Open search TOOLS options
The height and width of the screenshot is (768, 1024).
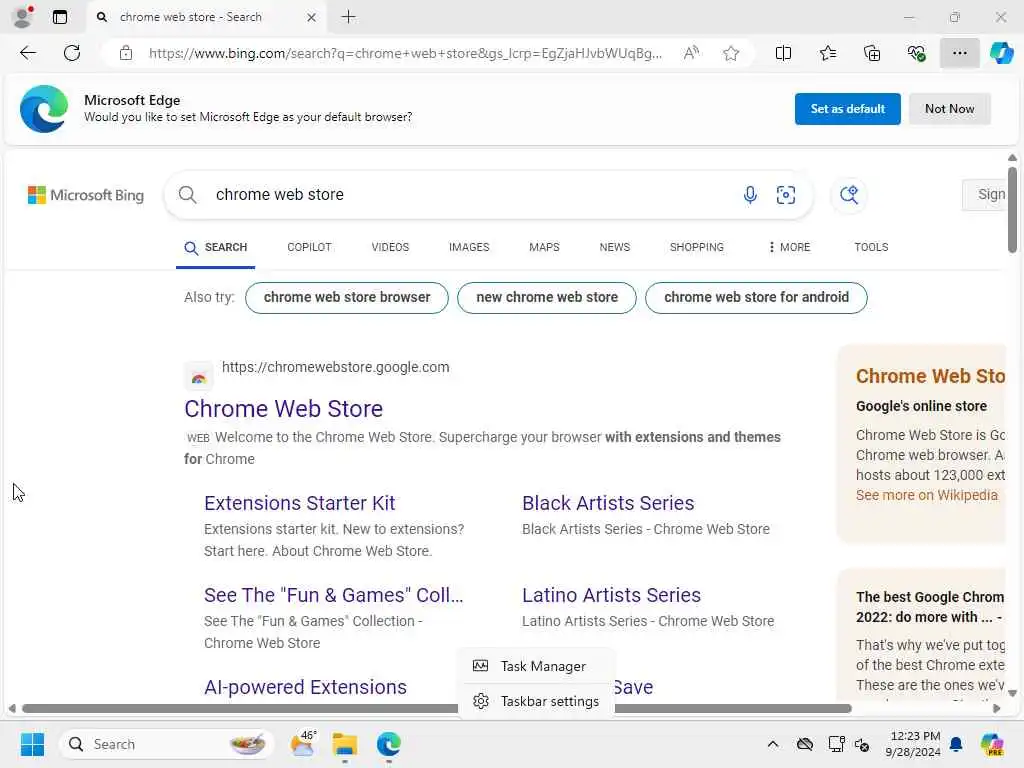(x=871, y=248)
